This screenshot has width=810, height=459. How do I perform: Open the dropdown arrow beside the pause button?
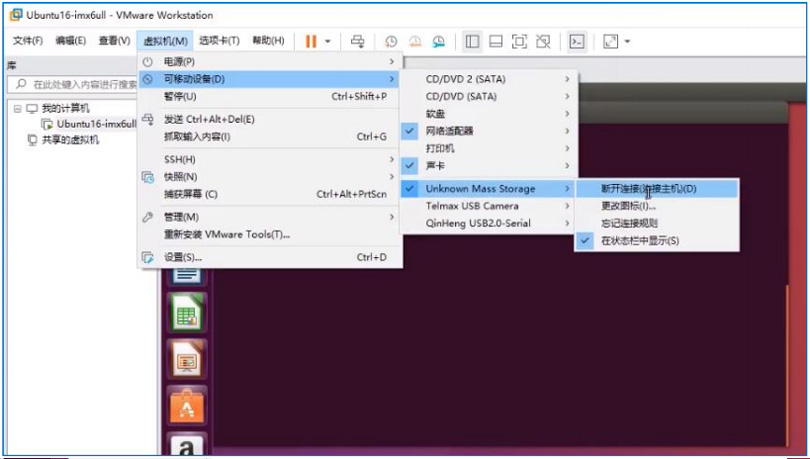[328, 41]
